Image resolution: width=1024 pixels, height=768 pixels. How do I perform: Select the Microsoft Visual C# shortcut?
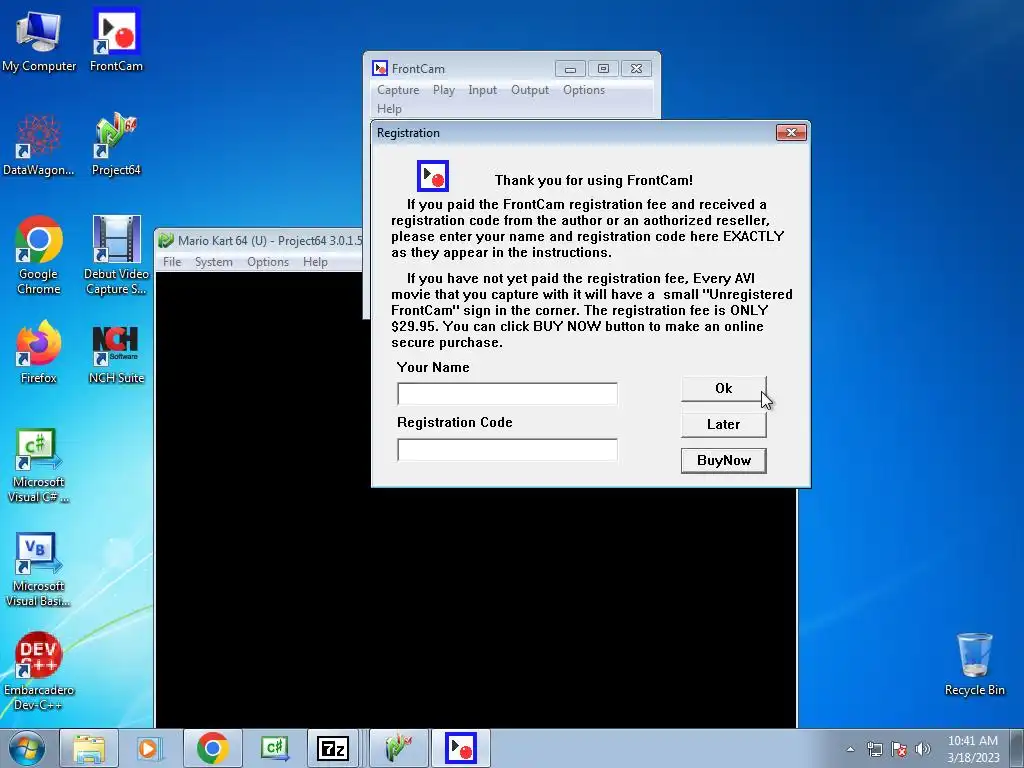(x=39, y=466)
